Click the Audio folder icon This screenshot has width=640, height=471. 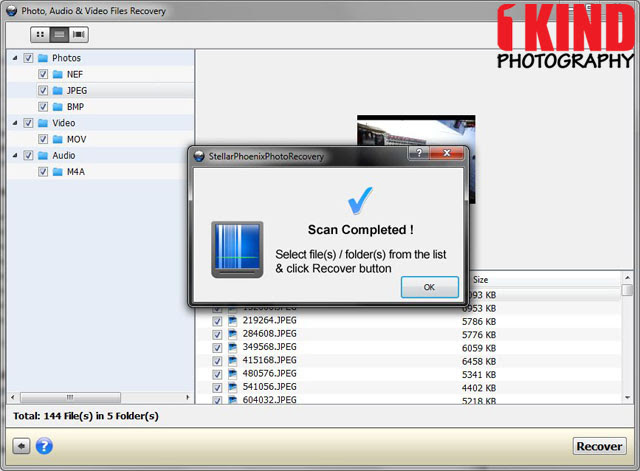(x=43, y=156)
